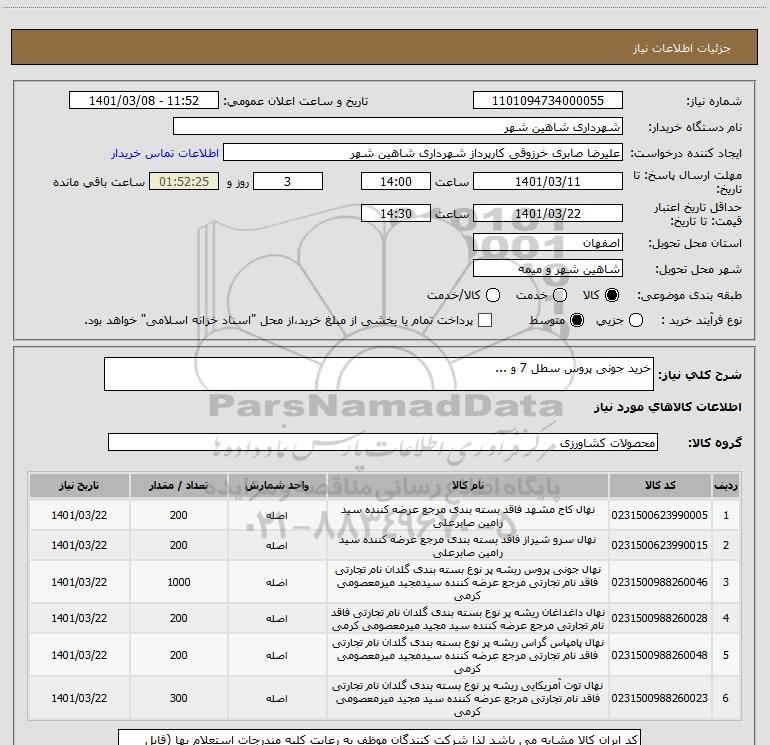The image size is (770, 745).
Task: Click quantity 300 in row 6
Action: pyautogui.click(x=179, y=698)
